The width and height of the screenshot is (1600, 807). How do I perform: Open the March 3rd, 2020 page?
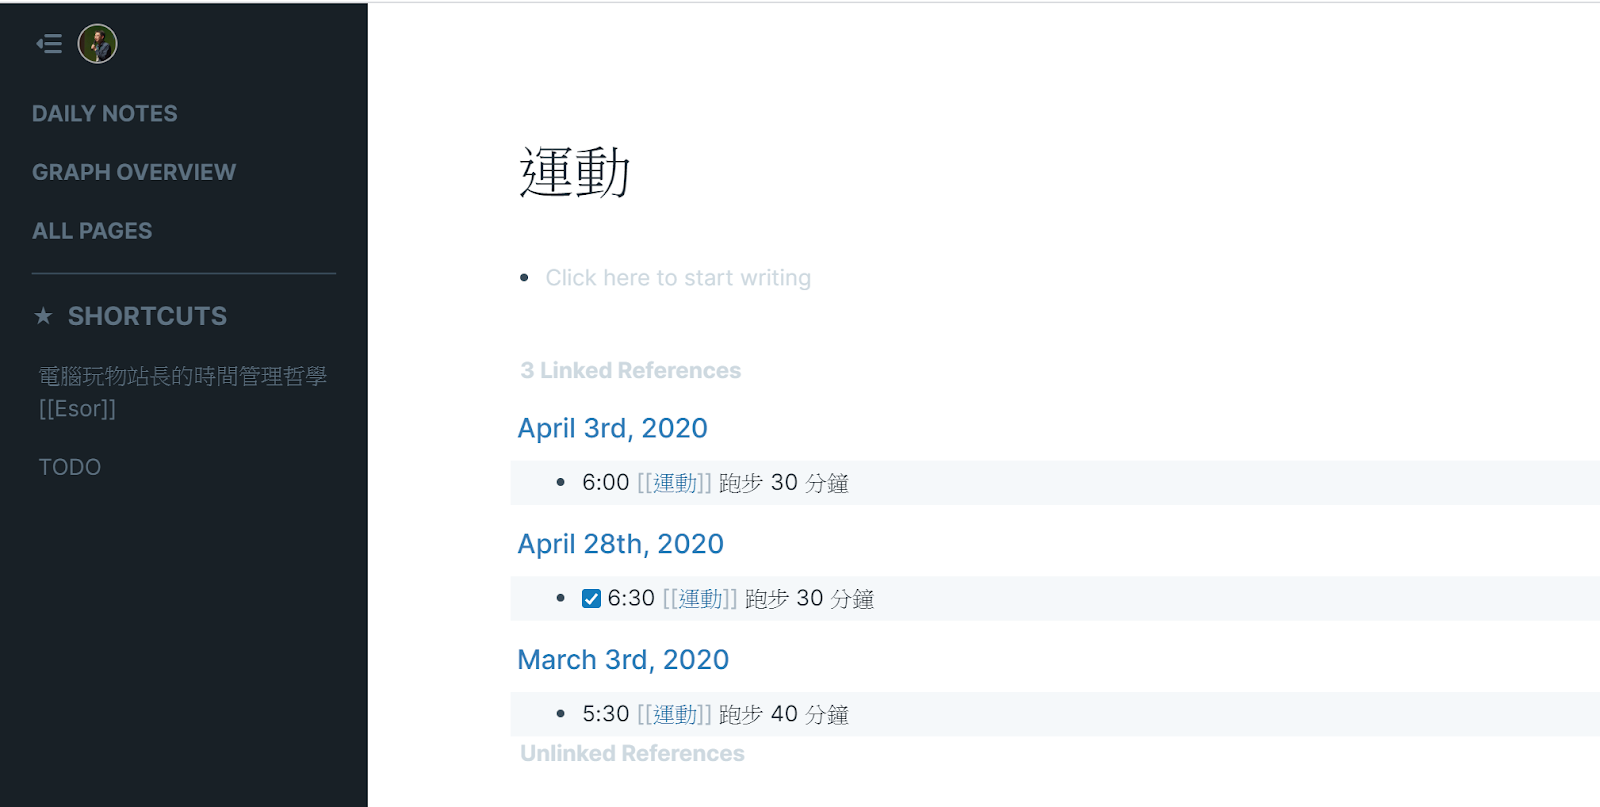[623, 659]
